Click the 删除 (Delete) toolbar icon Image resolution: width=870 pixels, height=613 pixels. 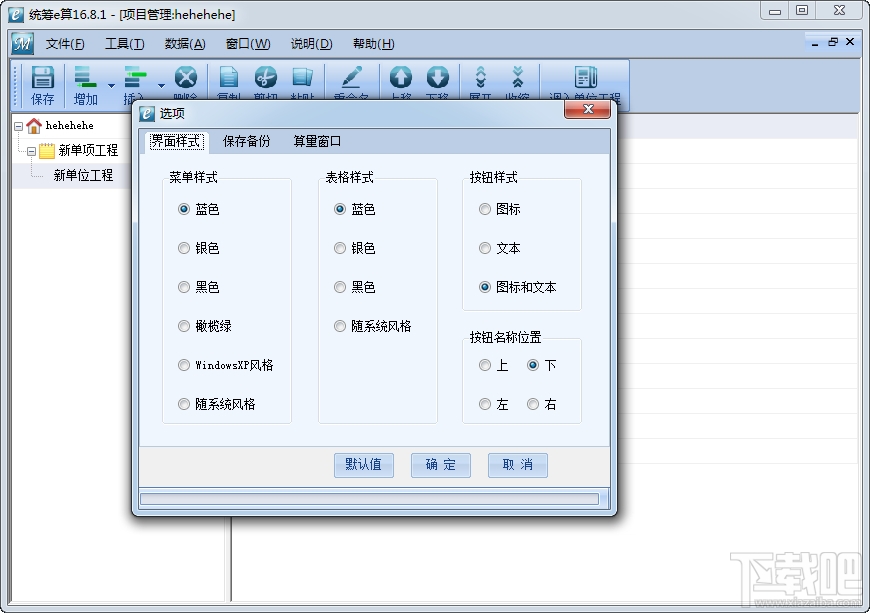[x=184, y=80]
